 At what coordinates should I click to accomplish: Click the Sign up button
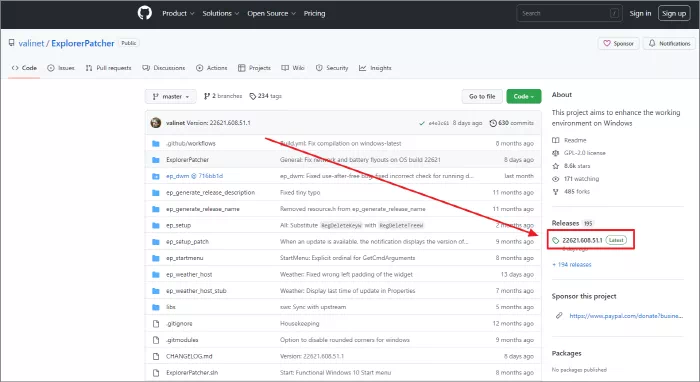(674, 13)
